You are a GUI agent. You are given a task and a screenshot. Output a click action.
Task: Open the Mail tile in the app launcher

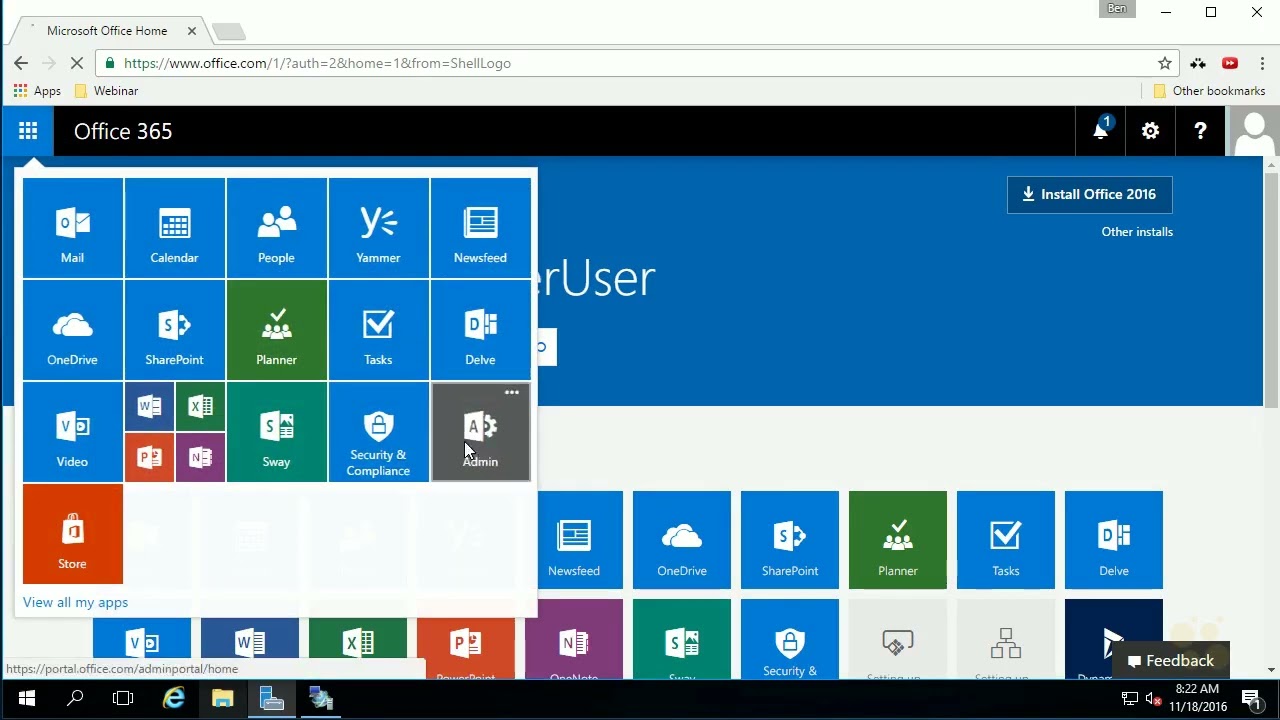[73, 228]
